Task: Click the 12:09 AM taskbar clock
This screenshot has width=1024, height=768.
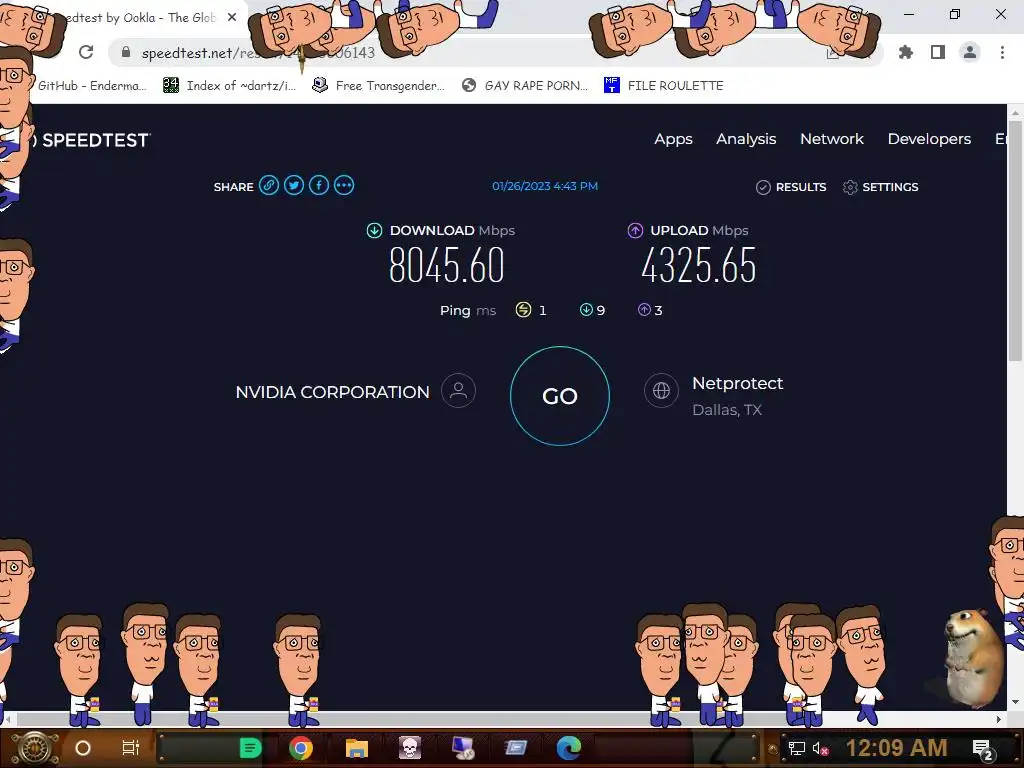Action: coord(897,748)
